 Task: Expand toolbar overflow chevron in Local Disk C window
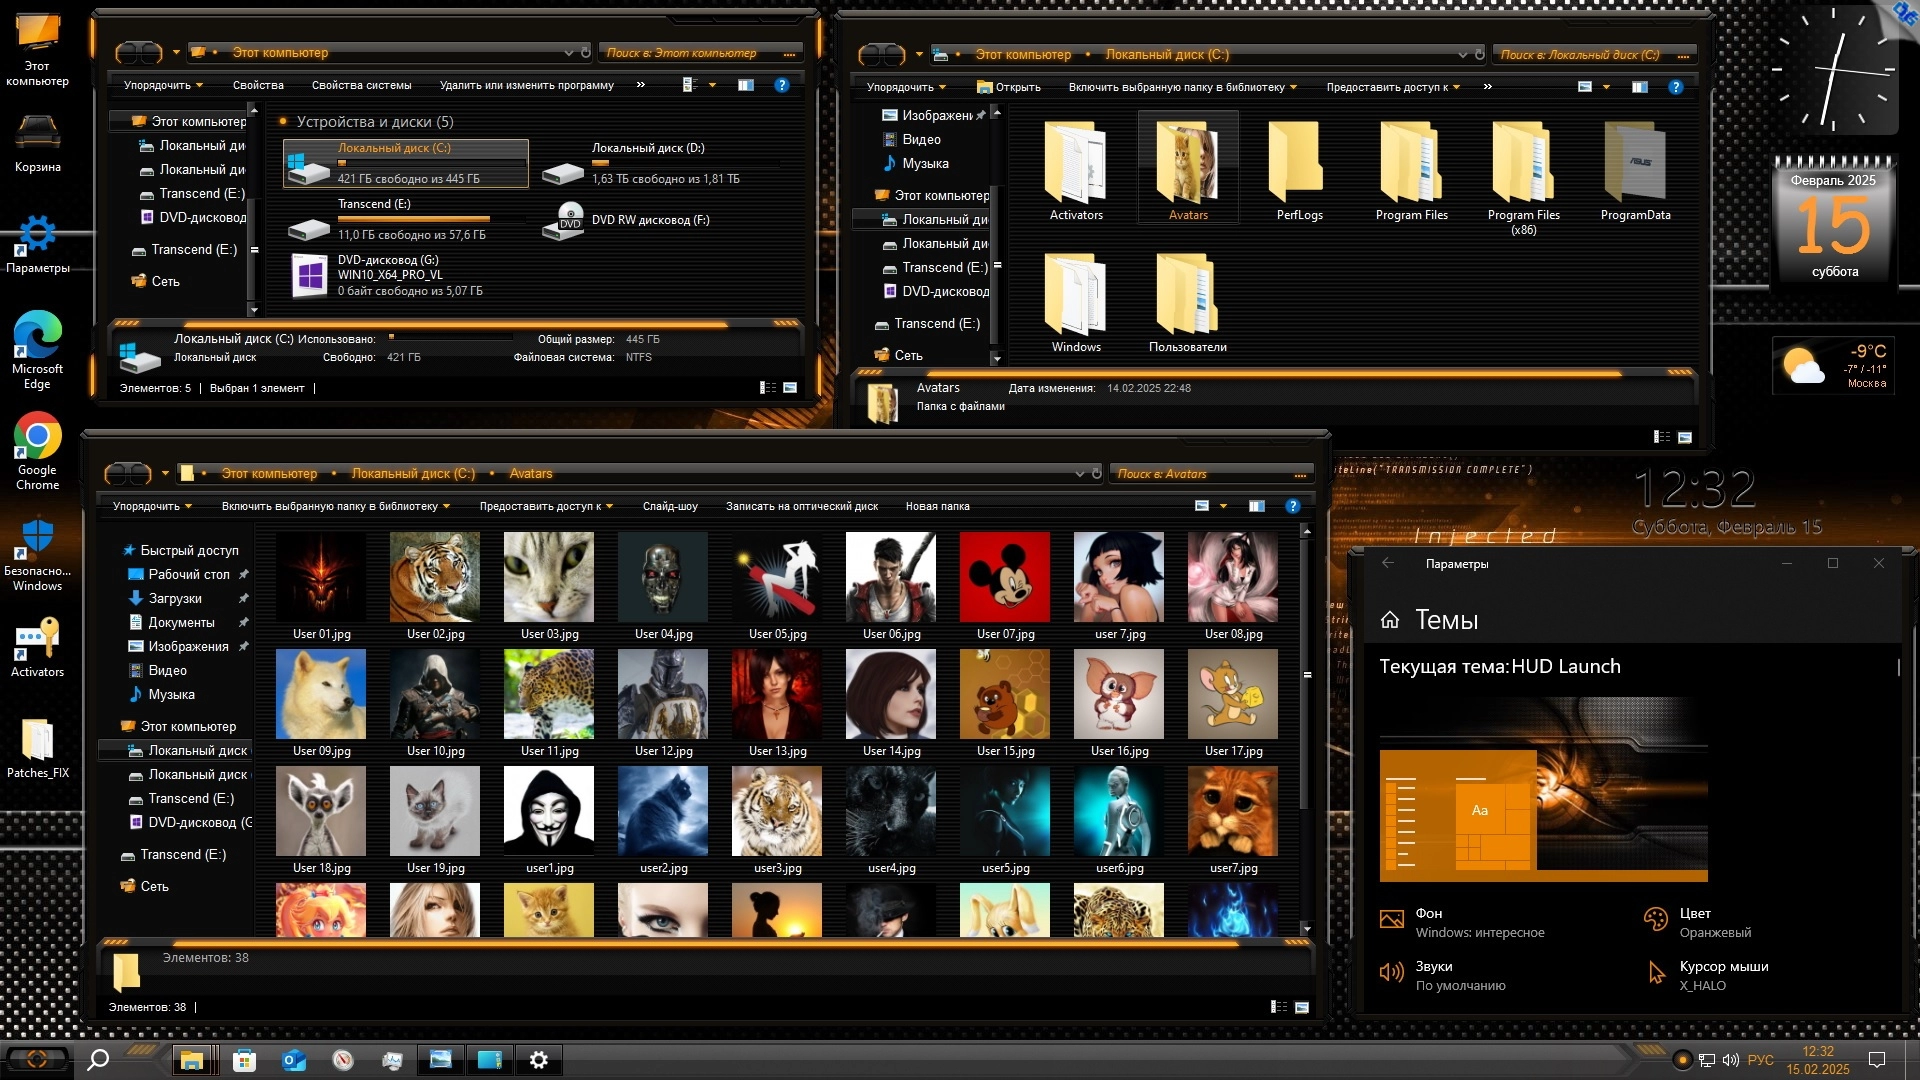tap(1488, 87)
